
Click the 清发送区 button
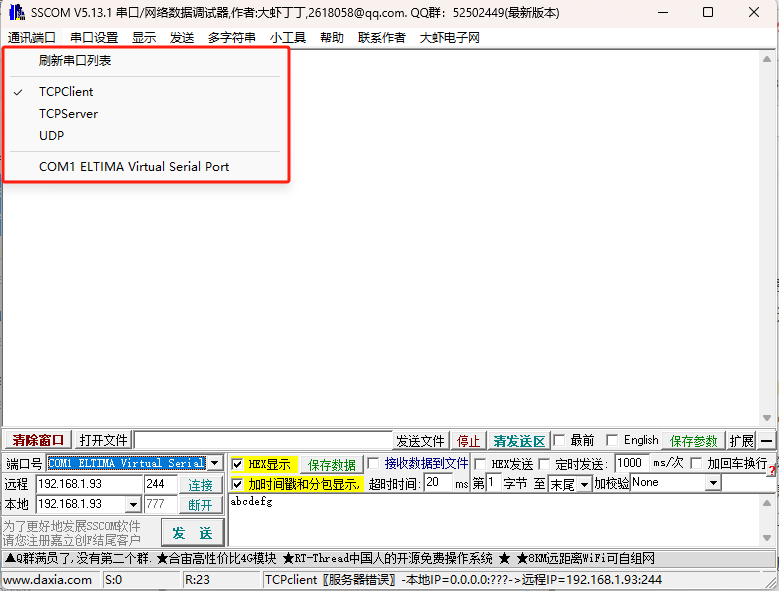pos(519,441)
